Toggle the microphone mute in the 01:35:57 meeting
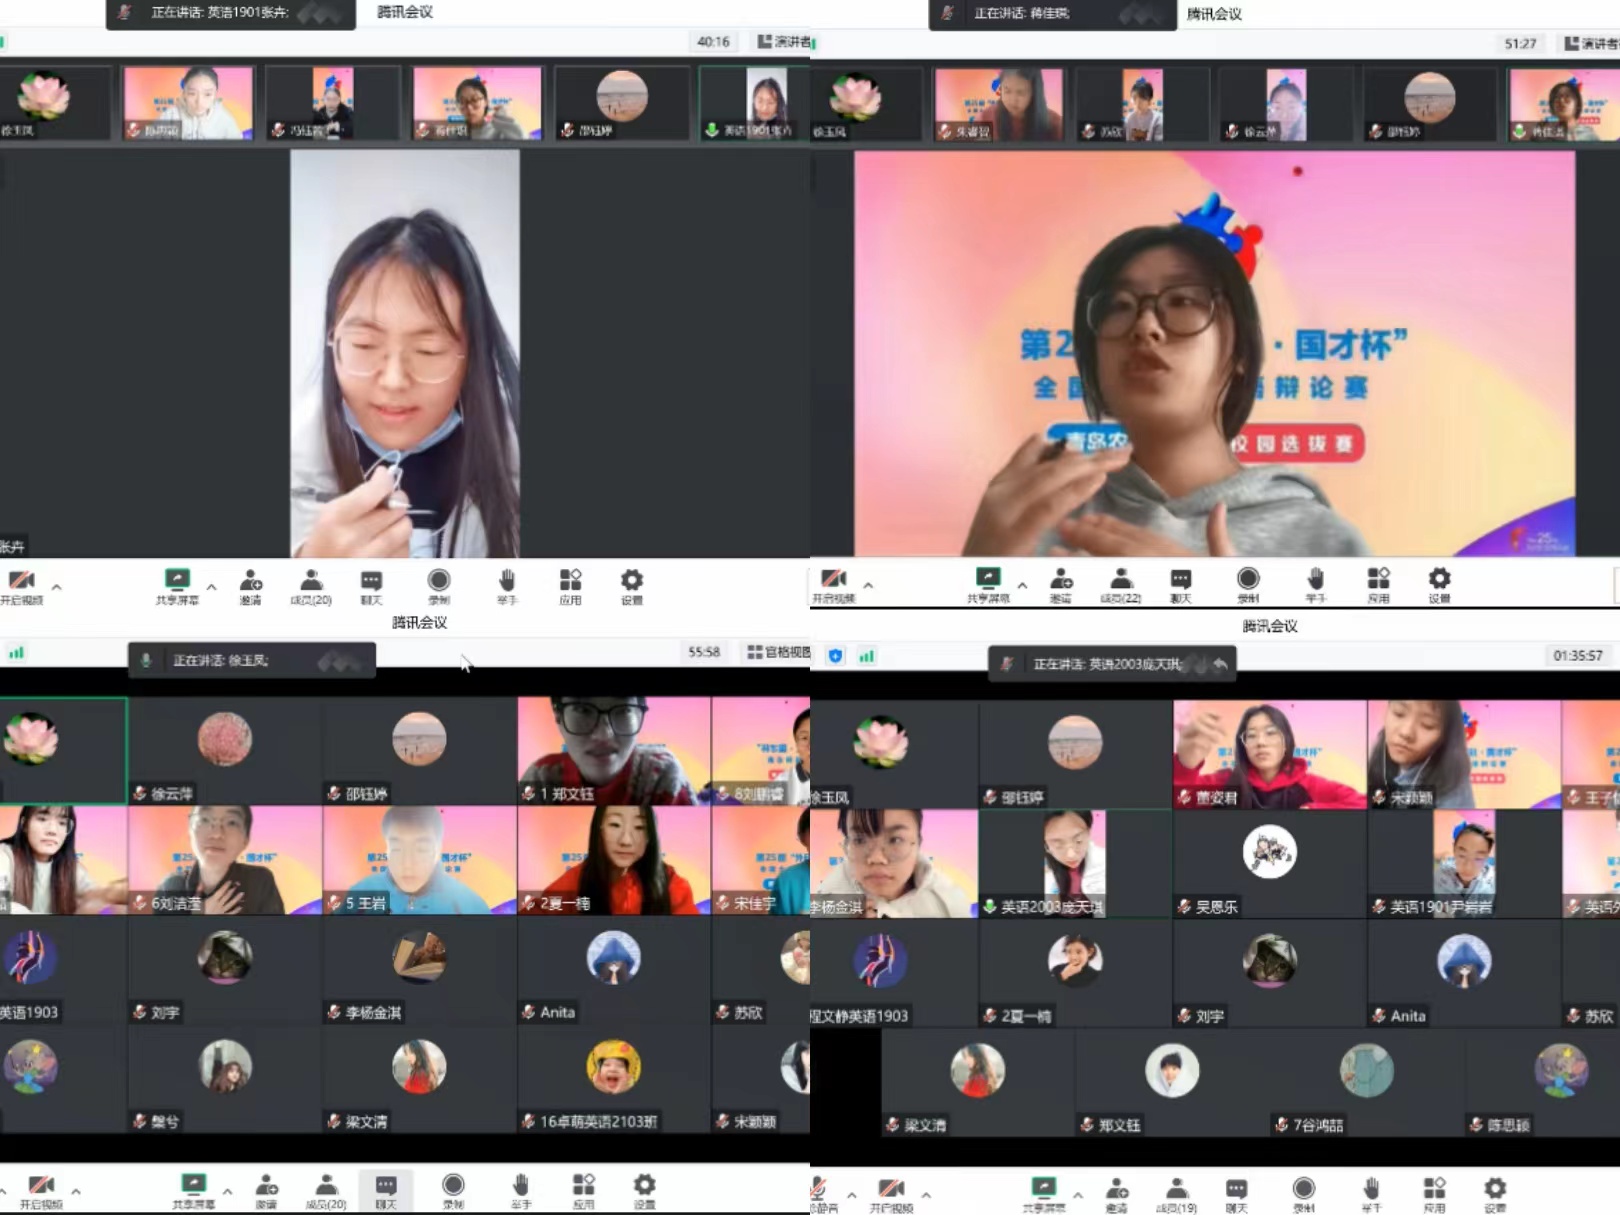1620x1215 pixels. coord(820,1193)
